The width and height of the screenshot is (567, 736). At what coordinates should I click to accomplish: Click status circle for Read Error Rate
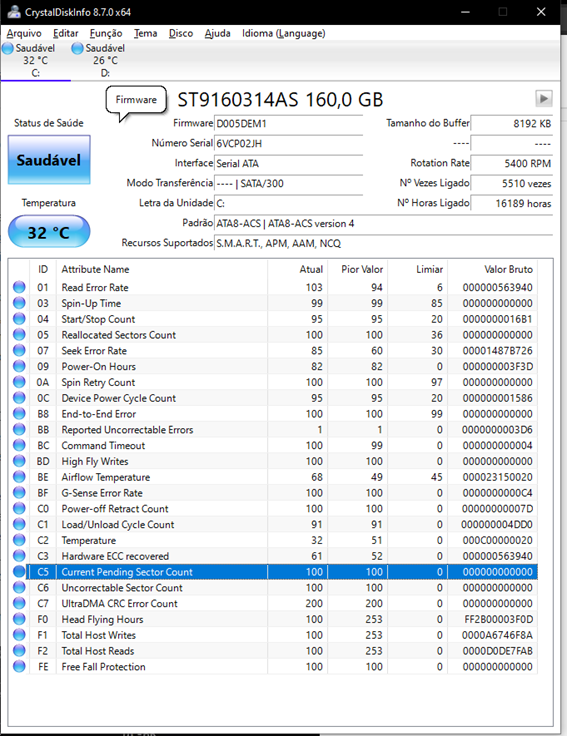click(19, 287)
